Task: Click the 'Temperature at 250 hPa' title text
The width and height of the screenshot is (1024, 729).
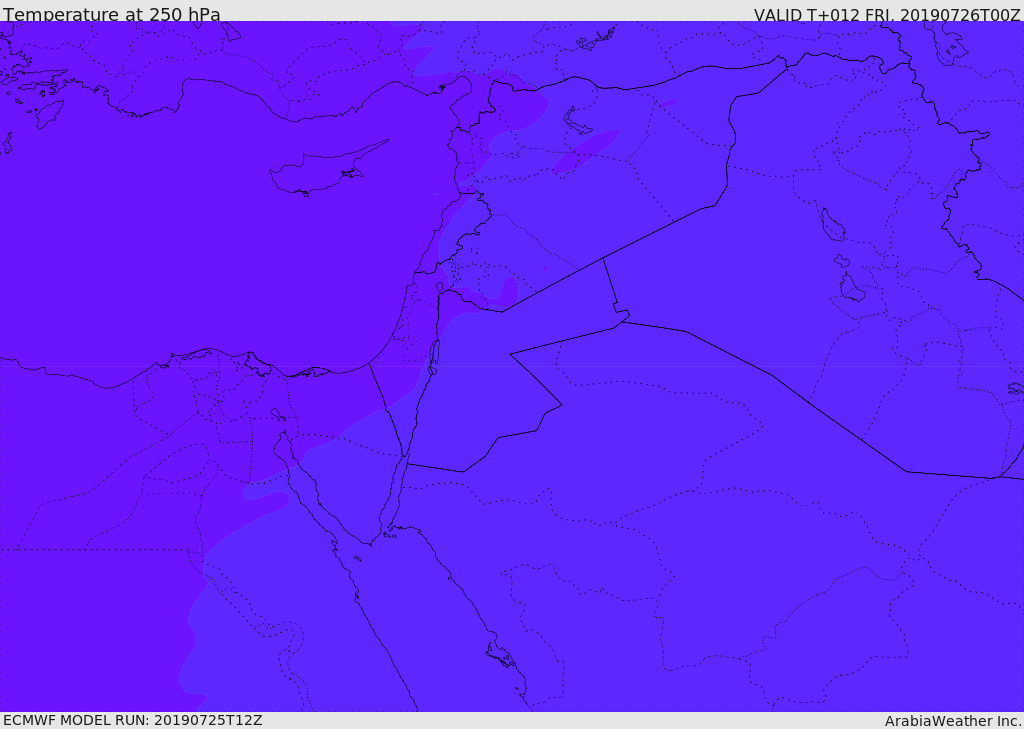Action: [112, 14]
